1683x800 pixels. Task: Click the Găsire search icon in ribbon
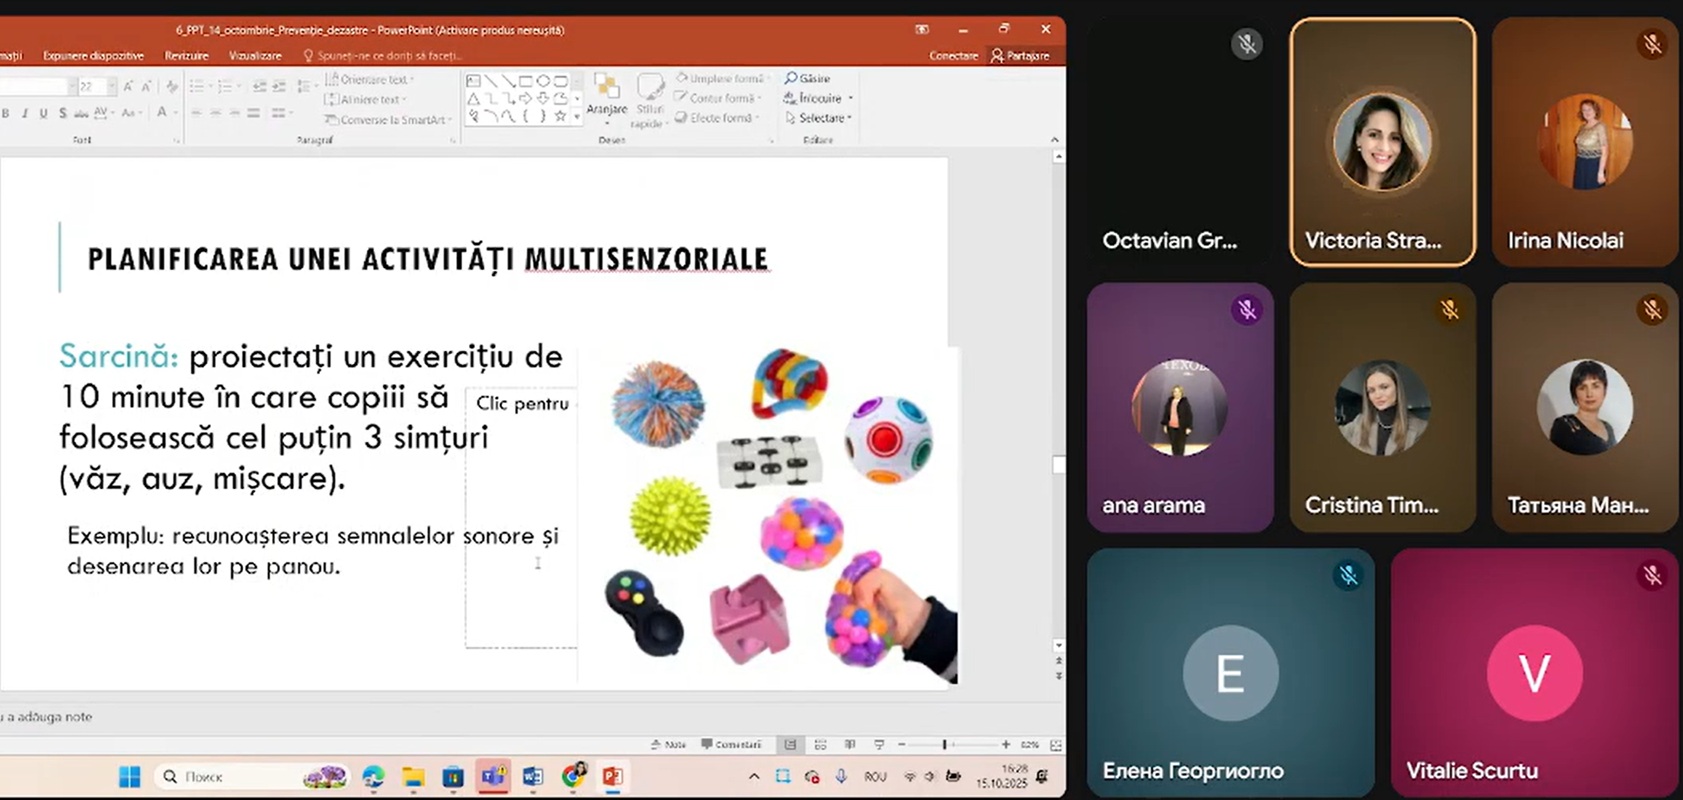[808, 78]
